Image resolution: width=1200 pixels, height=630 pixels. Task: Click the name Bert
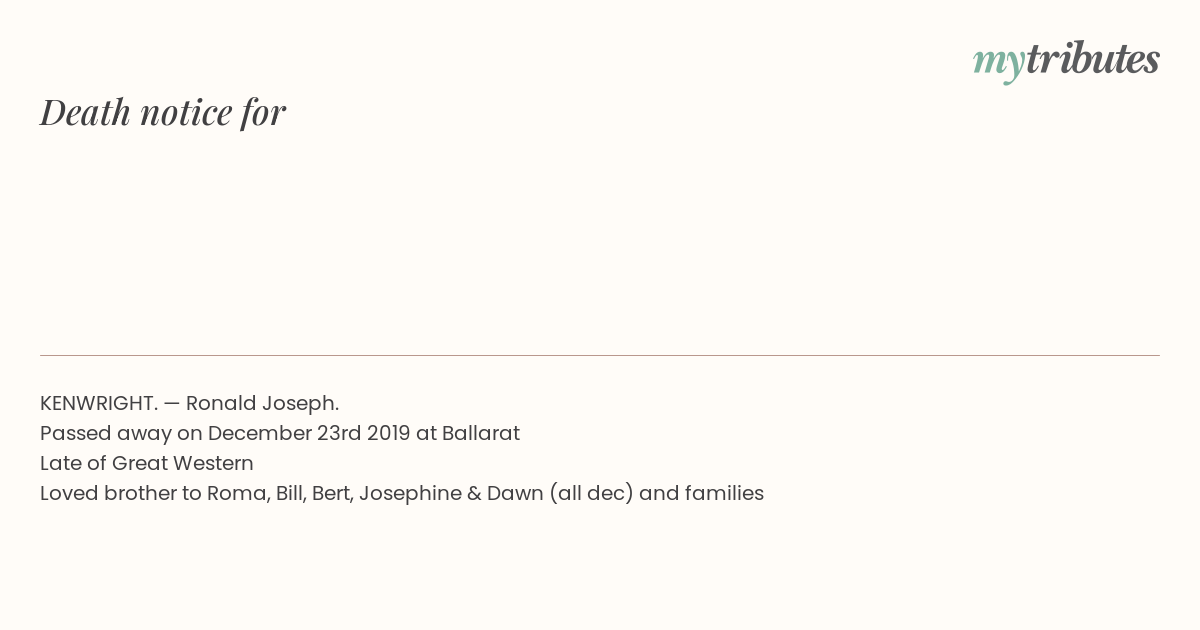tap(331, 493)
